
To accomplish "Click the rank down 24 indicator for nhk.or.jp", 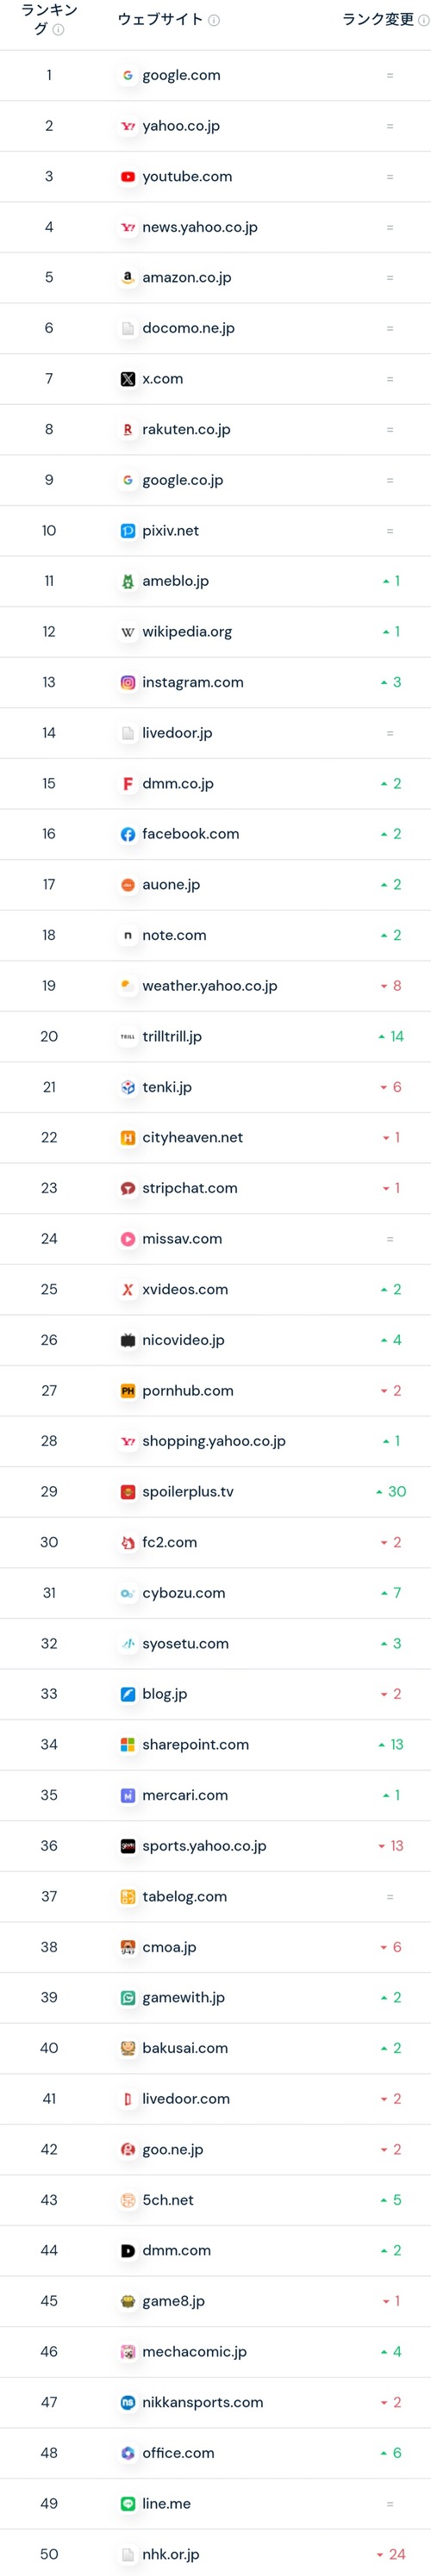I will tap(391, 2554).
